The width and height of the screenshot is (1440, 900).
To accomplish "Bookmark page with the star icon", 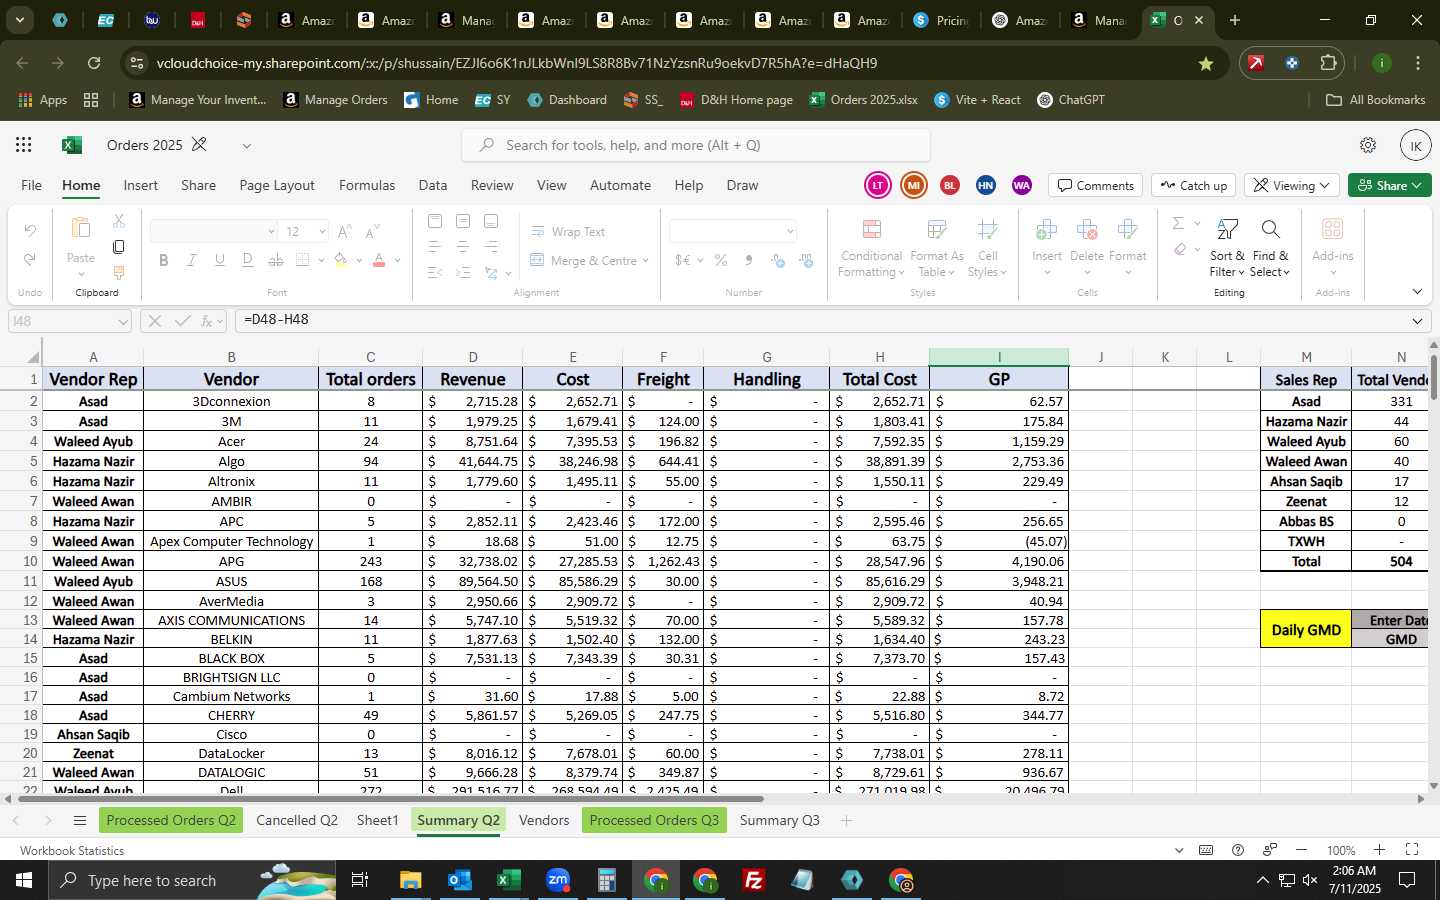I will [1206, 63].
